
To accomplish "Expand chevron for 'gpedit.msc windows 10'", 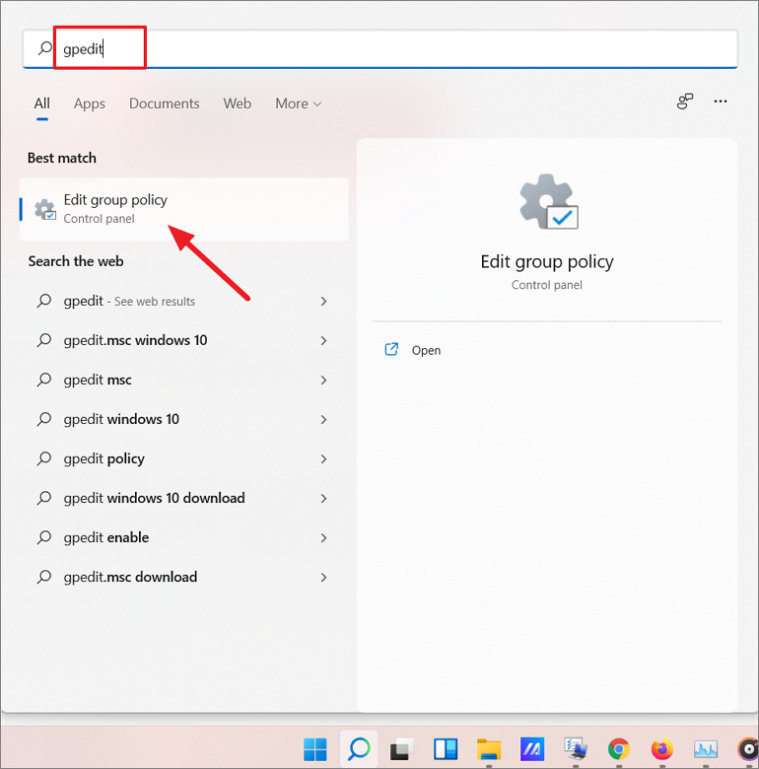I will pyautogui.click(x=324, y=340).
